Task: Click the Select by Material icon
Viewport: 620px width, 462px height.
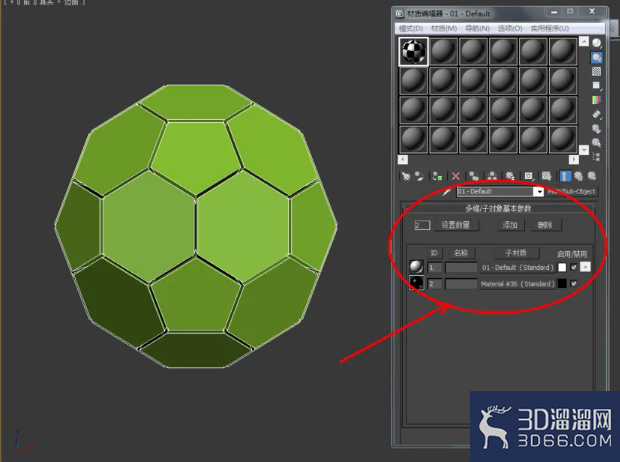Action: [x=597, y=143]
